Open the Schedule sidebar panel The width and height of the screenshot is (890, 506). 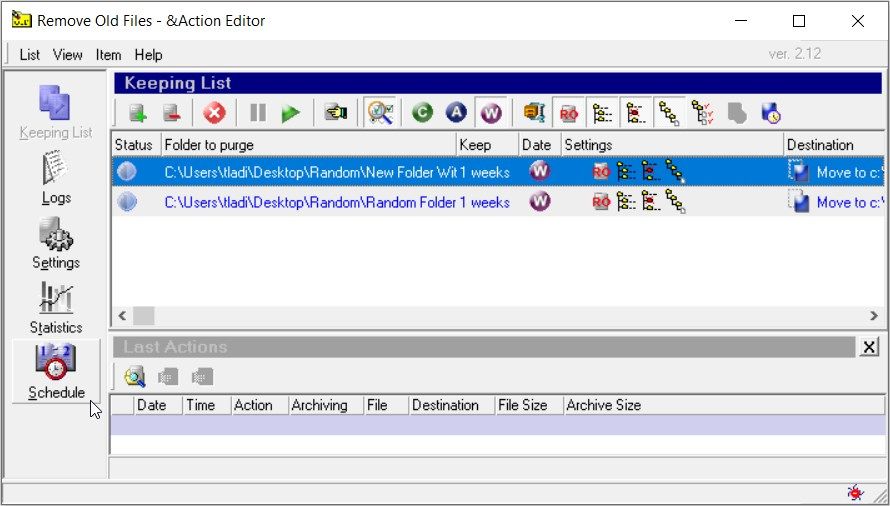56,371
